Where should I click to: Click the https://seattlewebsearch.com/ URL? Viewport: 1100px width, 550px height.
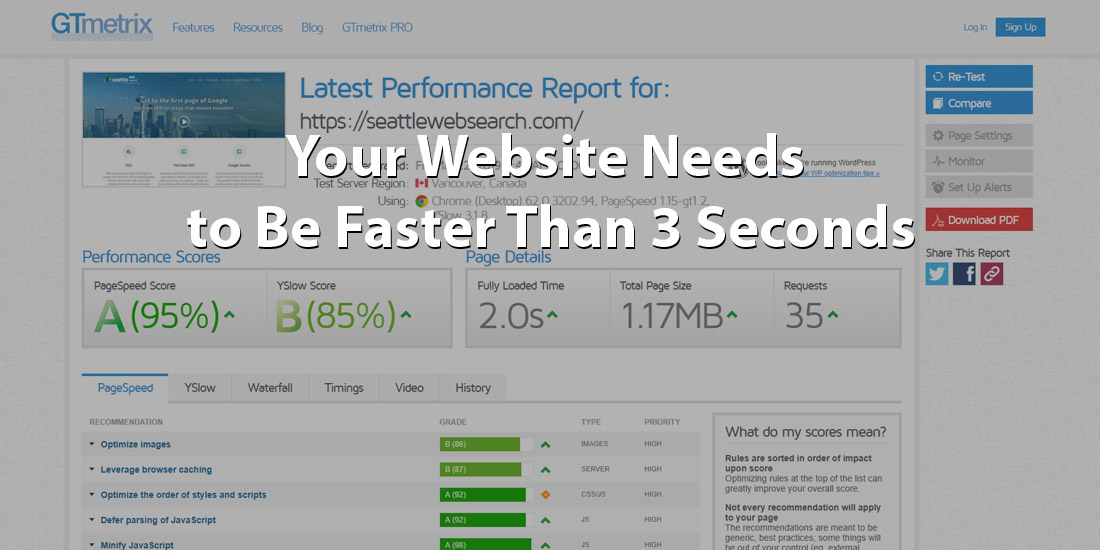441,121
